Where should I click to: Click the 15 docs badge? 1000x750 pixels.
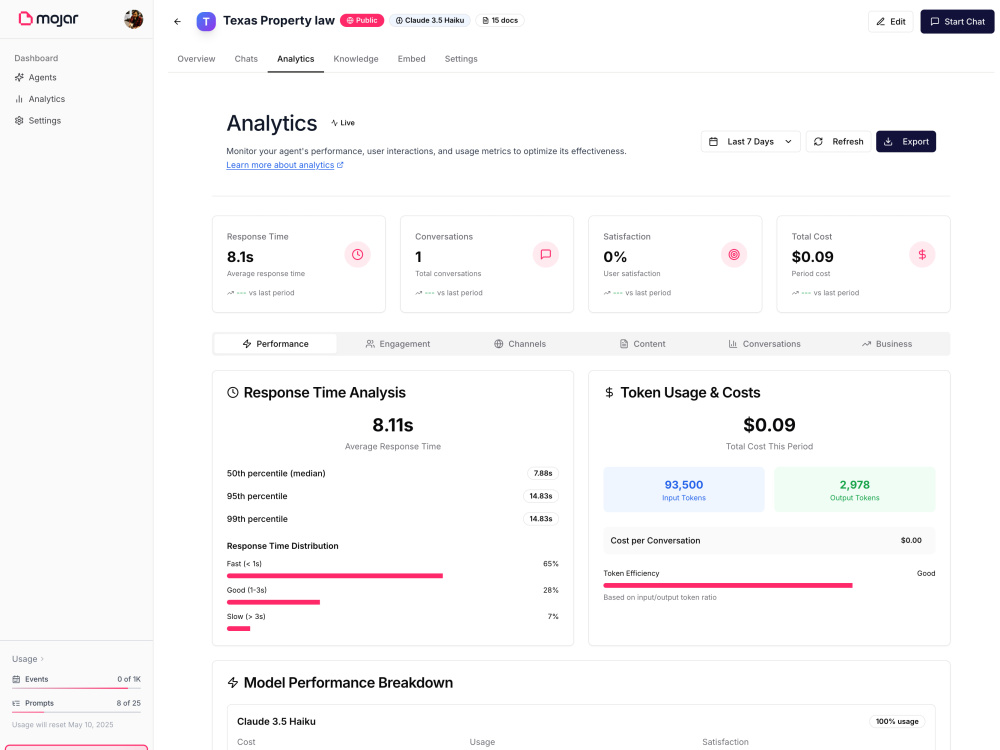500,20
